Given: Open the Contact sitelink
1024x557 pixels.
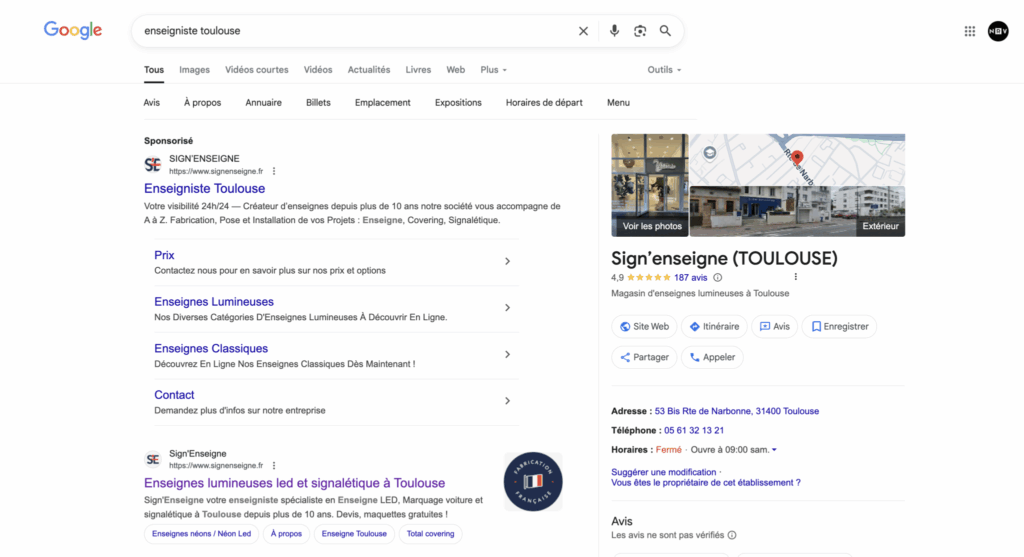Looking at the screenshot, I should pos(174,395).
